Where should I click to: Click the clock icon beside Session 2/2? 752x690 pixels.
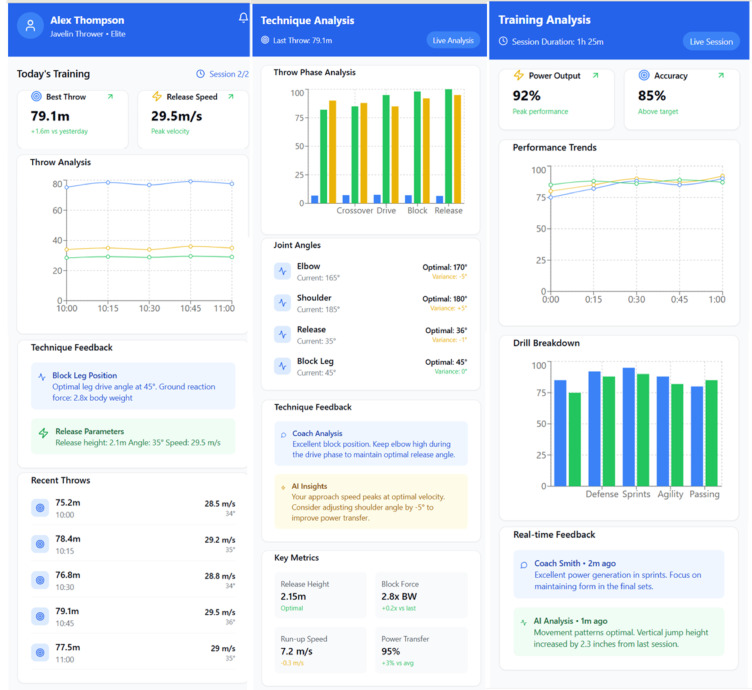tap(200, 74)
